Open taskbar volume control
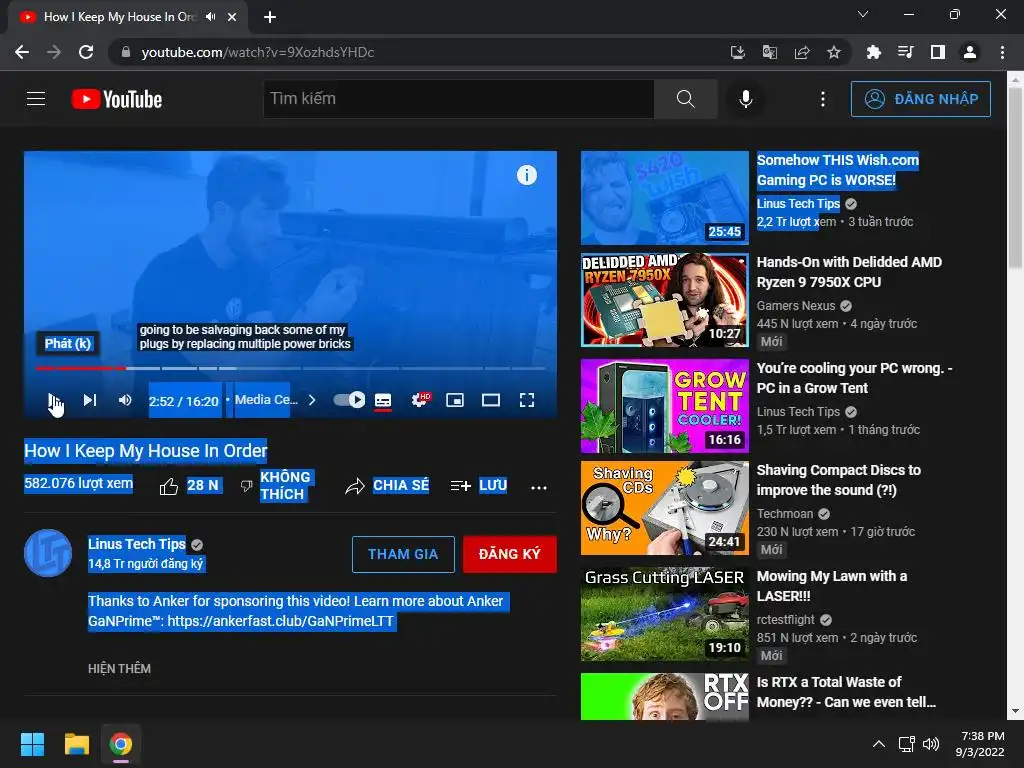 click(x=930, y=744)
